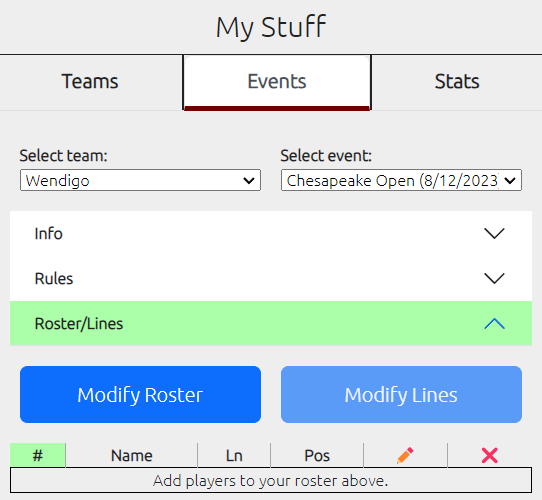Image resolution: width=542 pixels, height=500 pixels.
Task: Sort roster by Ln column header
Action: [234, 455]
